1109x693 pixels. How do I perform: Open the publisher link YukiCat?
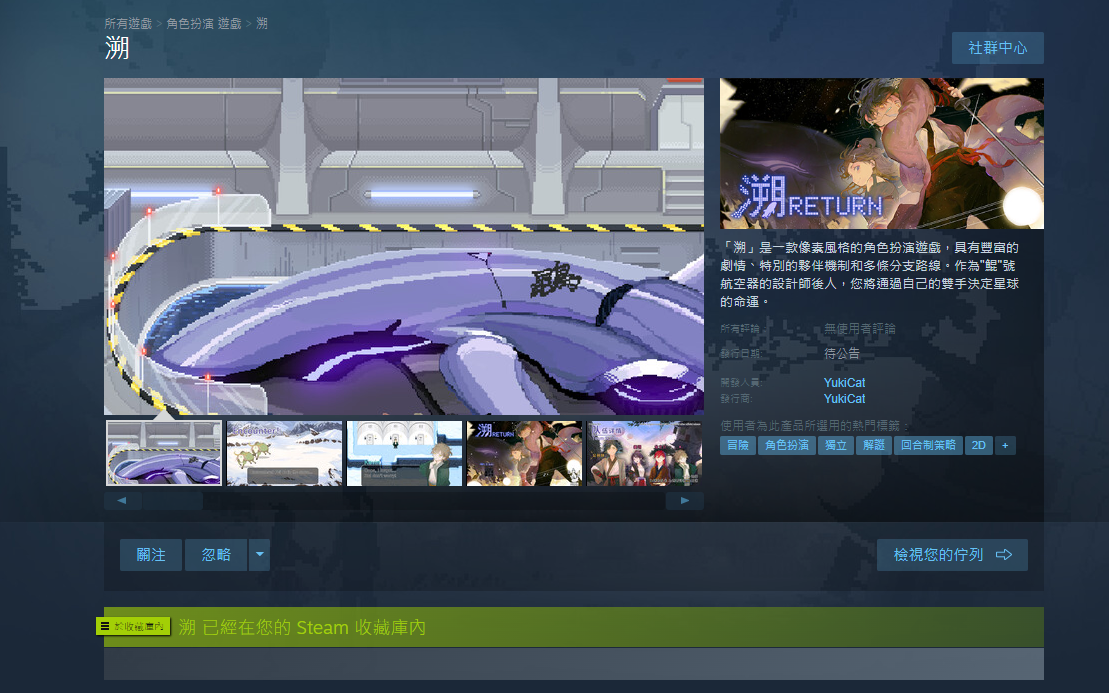(x=844, y=399)
